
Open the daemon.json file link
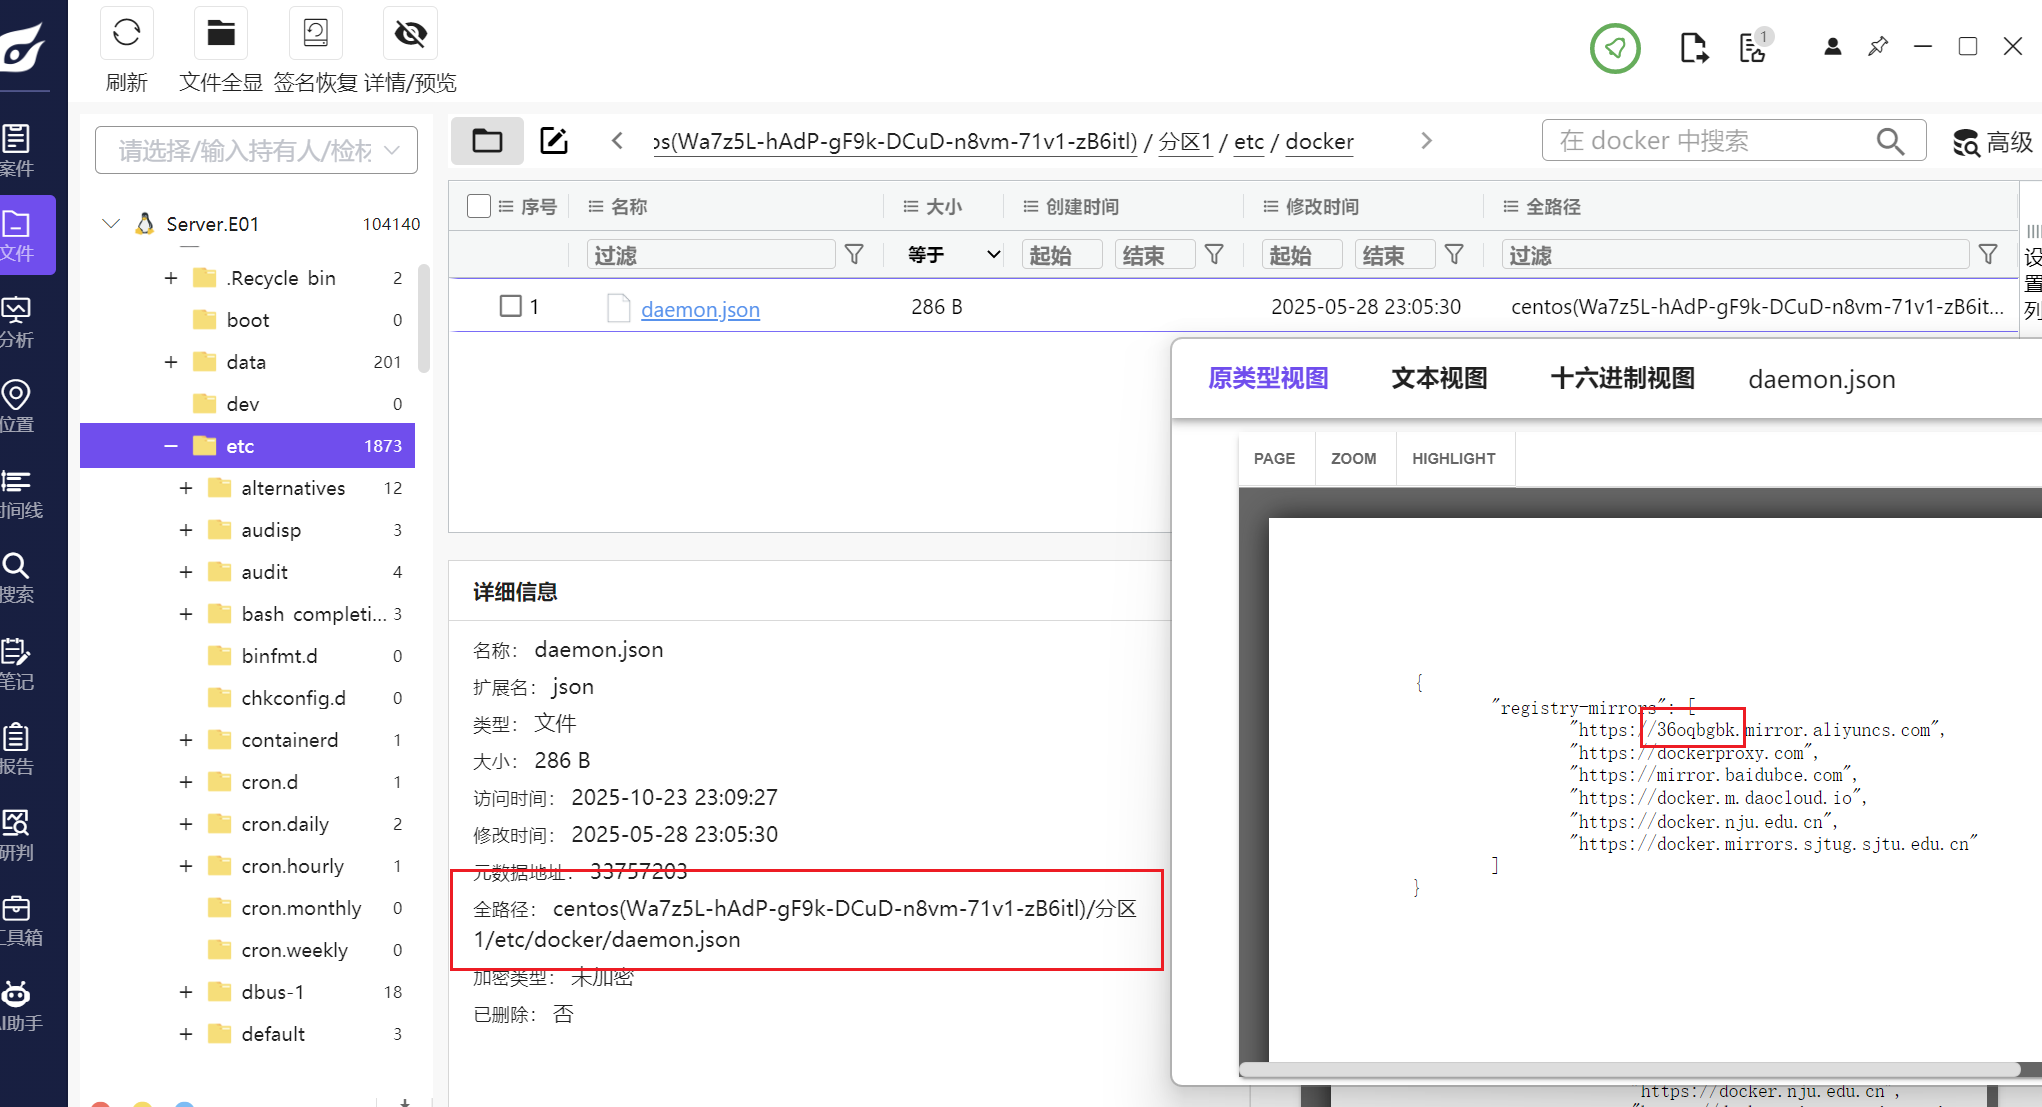699,309
